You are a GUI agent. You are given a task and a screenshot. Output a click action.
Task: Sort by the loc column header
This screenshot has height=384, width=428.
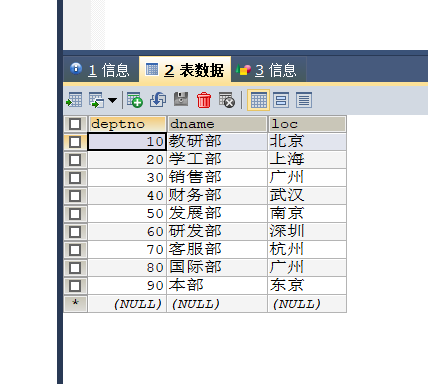(x=307, y=124)
